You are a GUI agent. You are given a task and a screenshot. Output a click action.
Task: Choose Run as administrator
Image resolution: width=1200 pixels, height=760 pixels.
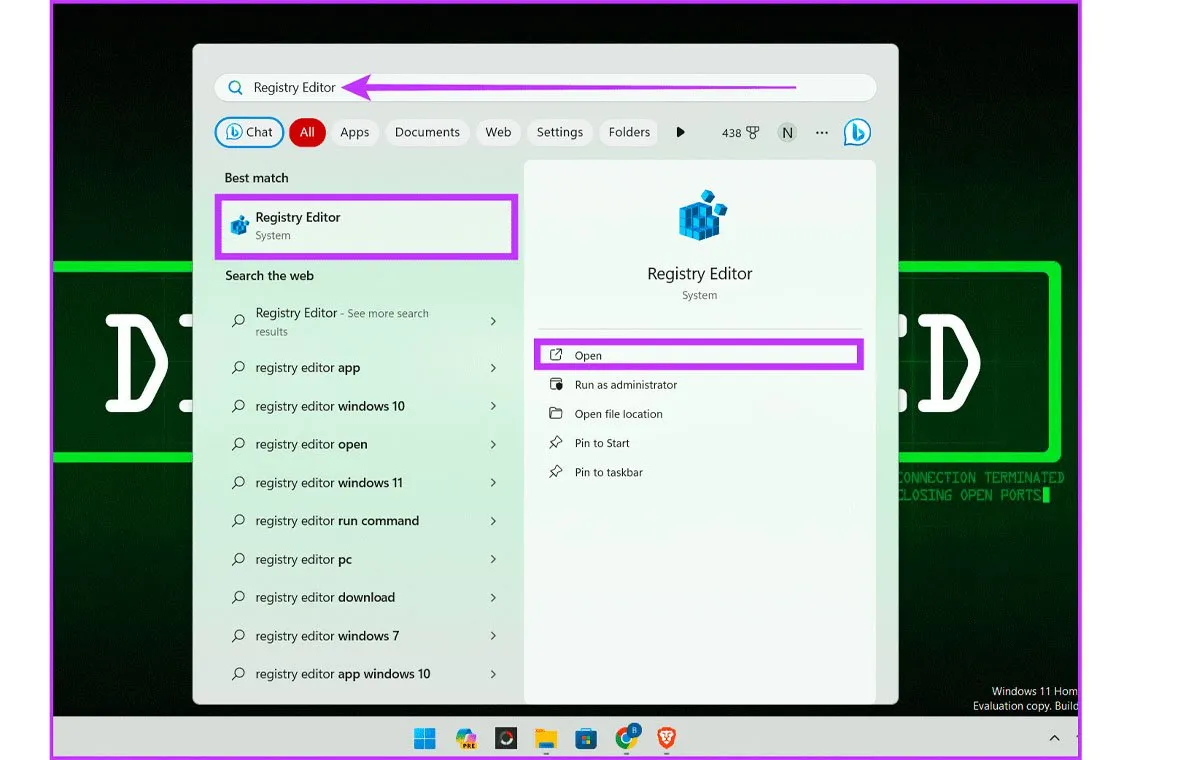pos(625,385)
